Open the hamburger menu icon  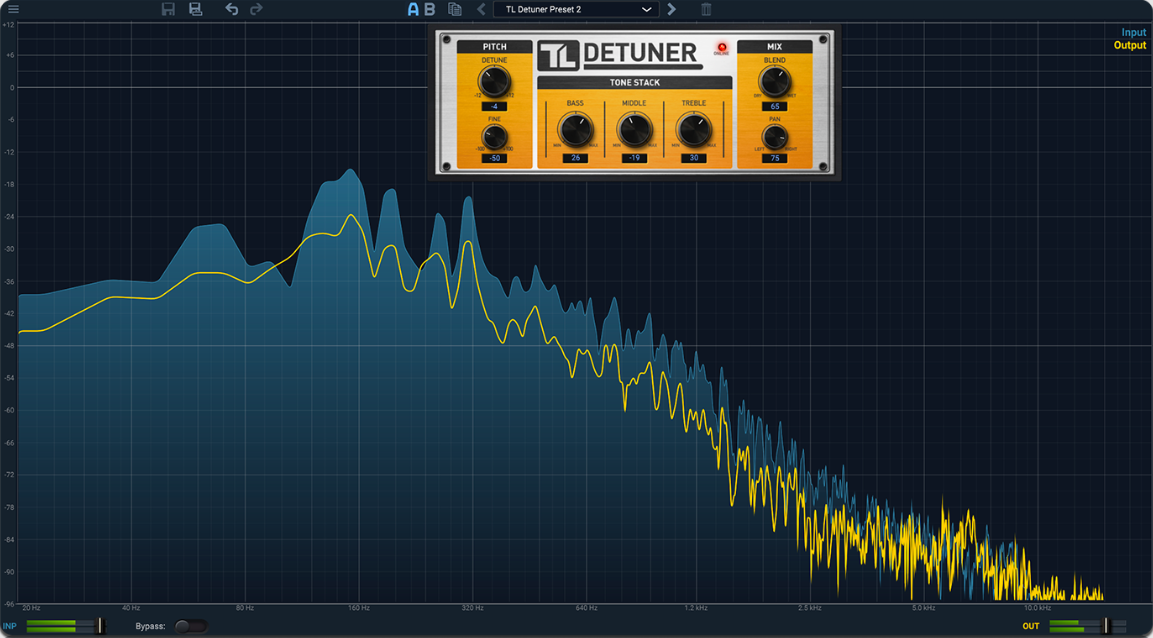14,10
